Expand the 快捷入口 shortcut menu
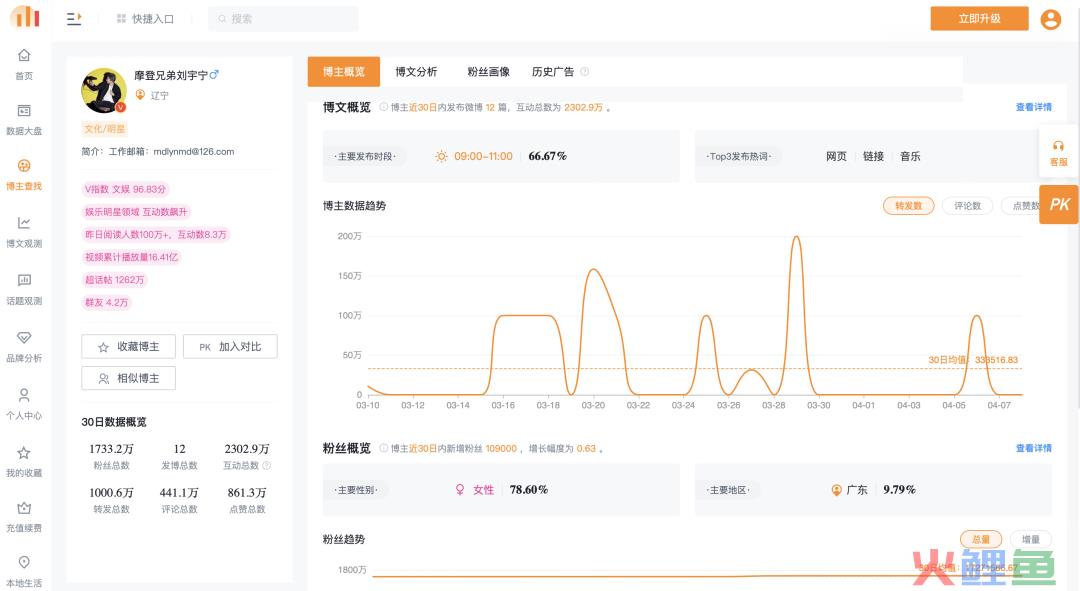The height and width of the screenshot is (591, 1080). (x=144, y=19)
